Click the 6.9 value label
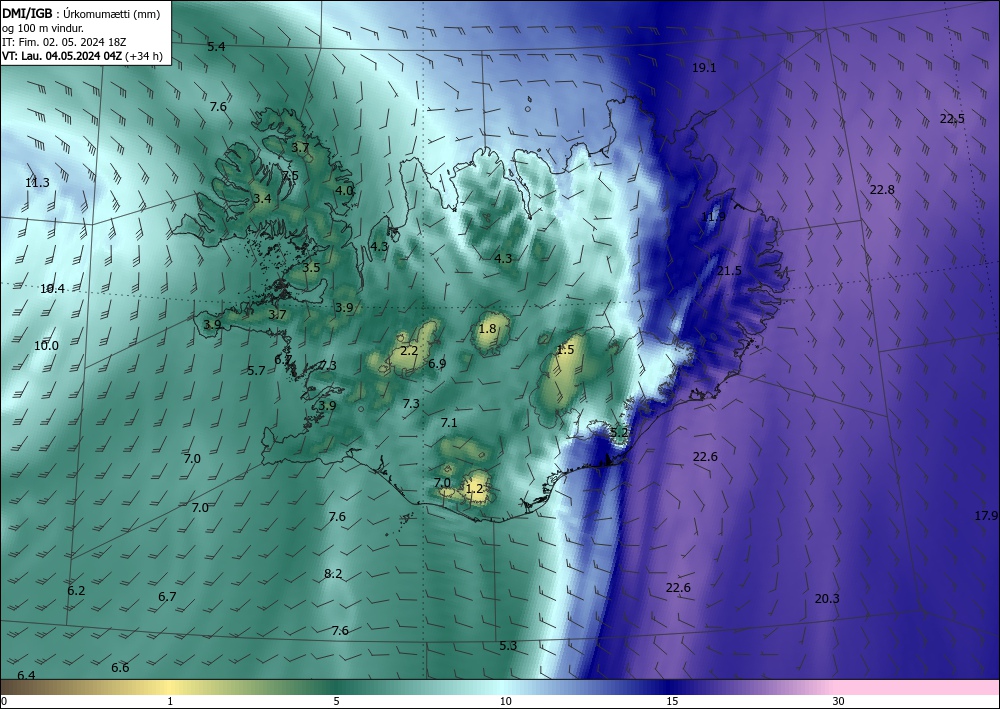The height and width of the screenshot is (709, 1000). (x=437, y=364)
